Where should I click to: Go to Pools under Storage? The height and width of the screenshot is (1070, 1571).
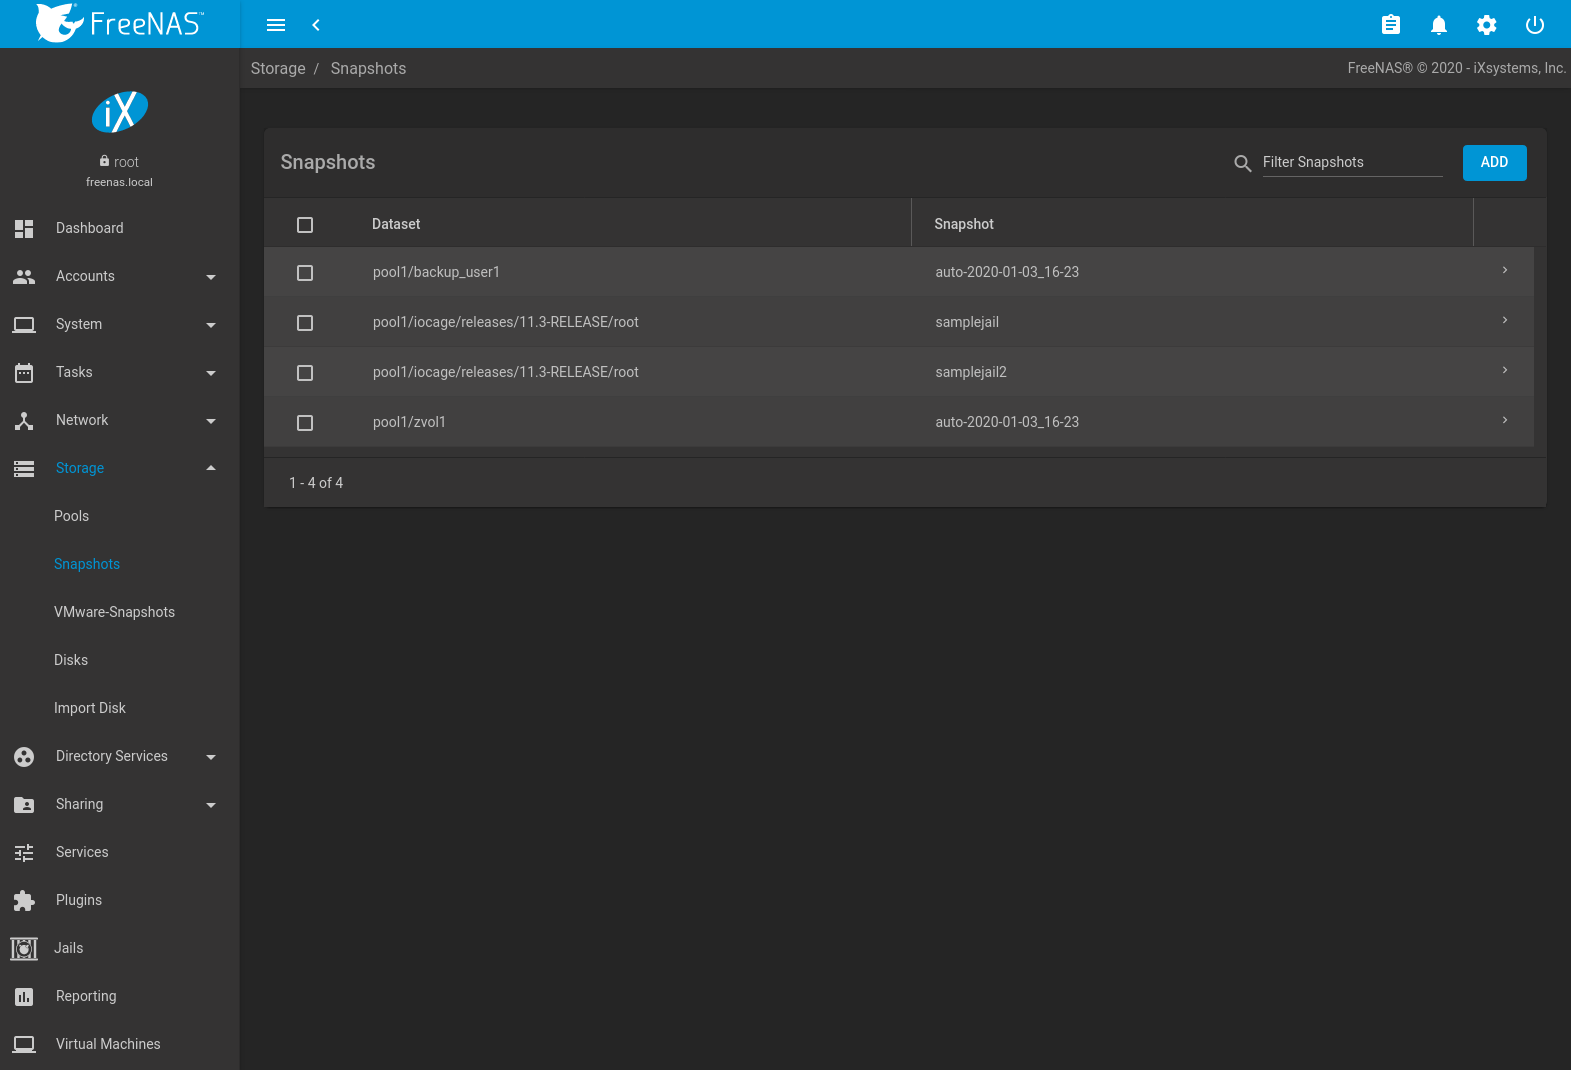click(x=71, y=516)
